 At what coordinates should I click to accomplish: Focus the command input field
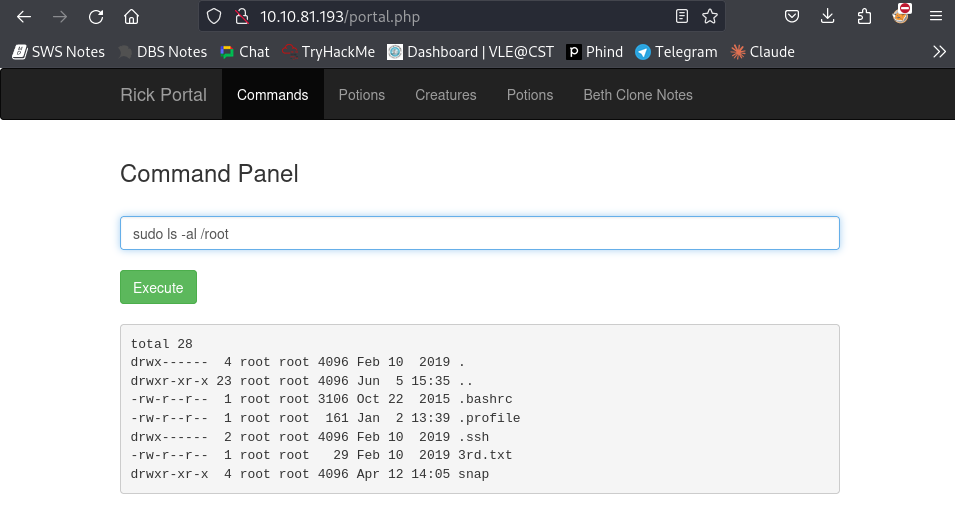480,233
